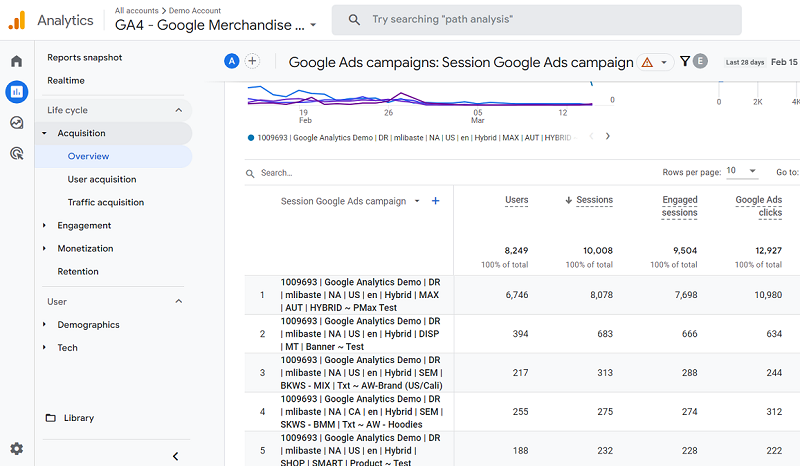This screenshot has width=800, height=466.
Task: Focus the table Search field
Action: point(277,173)
